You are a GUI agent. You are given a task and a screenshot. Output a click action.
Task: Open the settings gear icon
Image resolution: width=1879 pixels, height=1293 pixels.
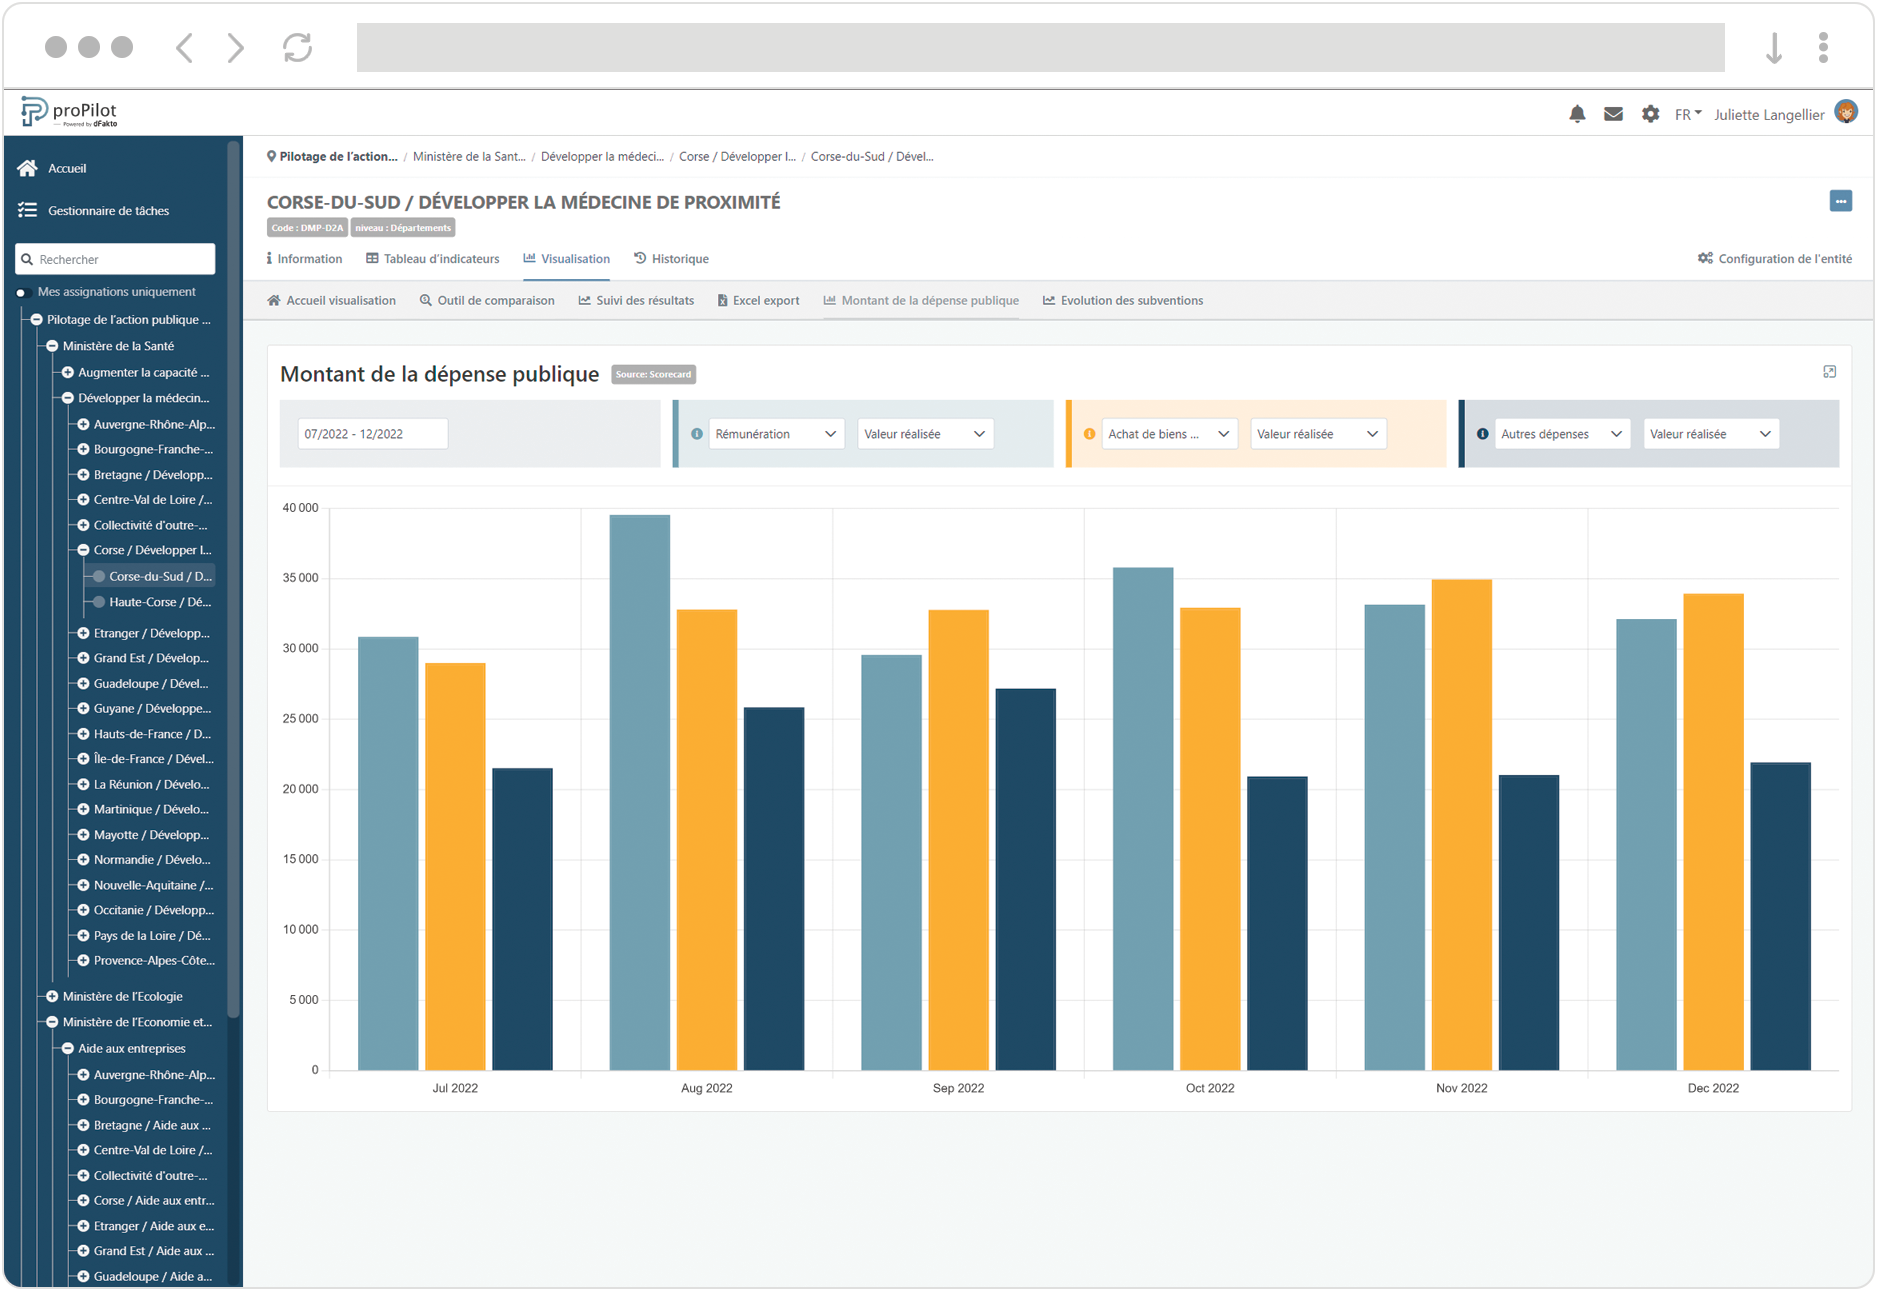pos(1650,114)
